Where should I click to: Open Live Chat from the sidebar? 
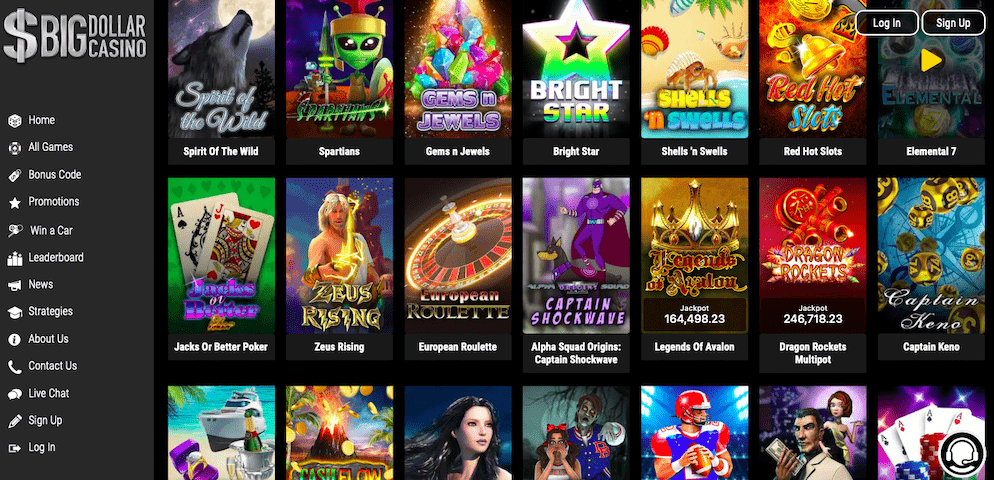tap(49, 393)
